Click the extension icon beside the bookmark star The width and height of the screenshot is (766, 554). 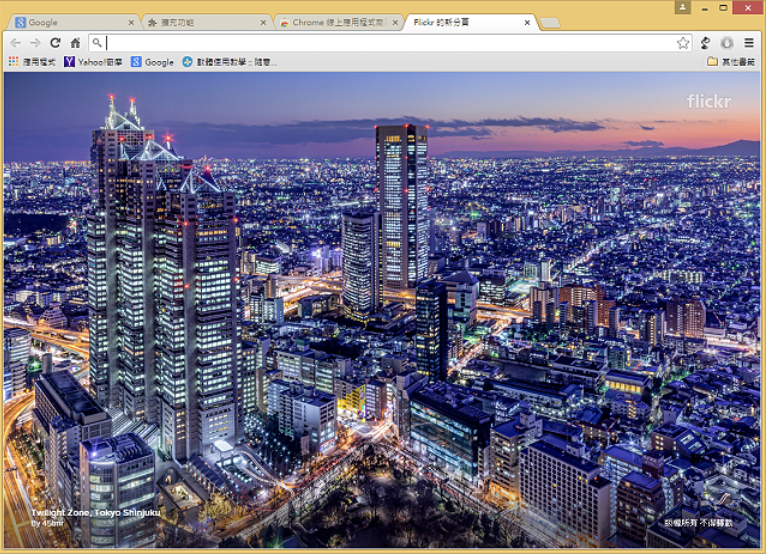(x=705, y=43)
